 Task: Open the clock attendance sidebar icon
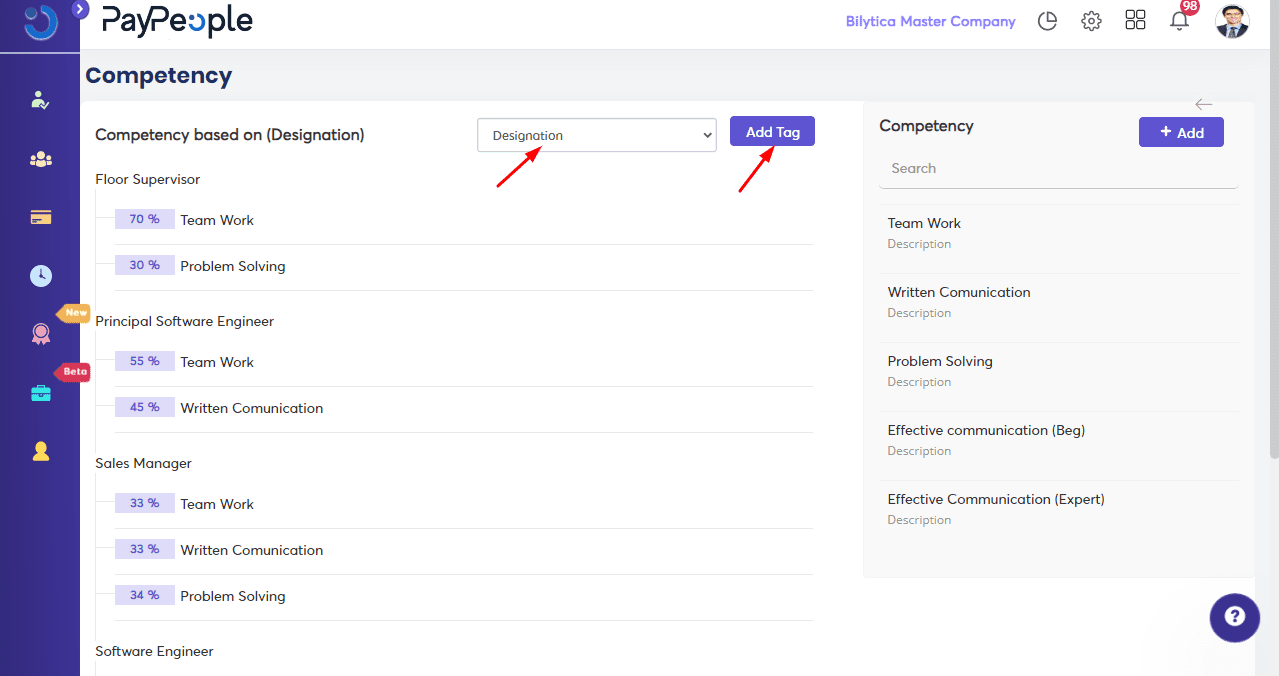(41, 276)
